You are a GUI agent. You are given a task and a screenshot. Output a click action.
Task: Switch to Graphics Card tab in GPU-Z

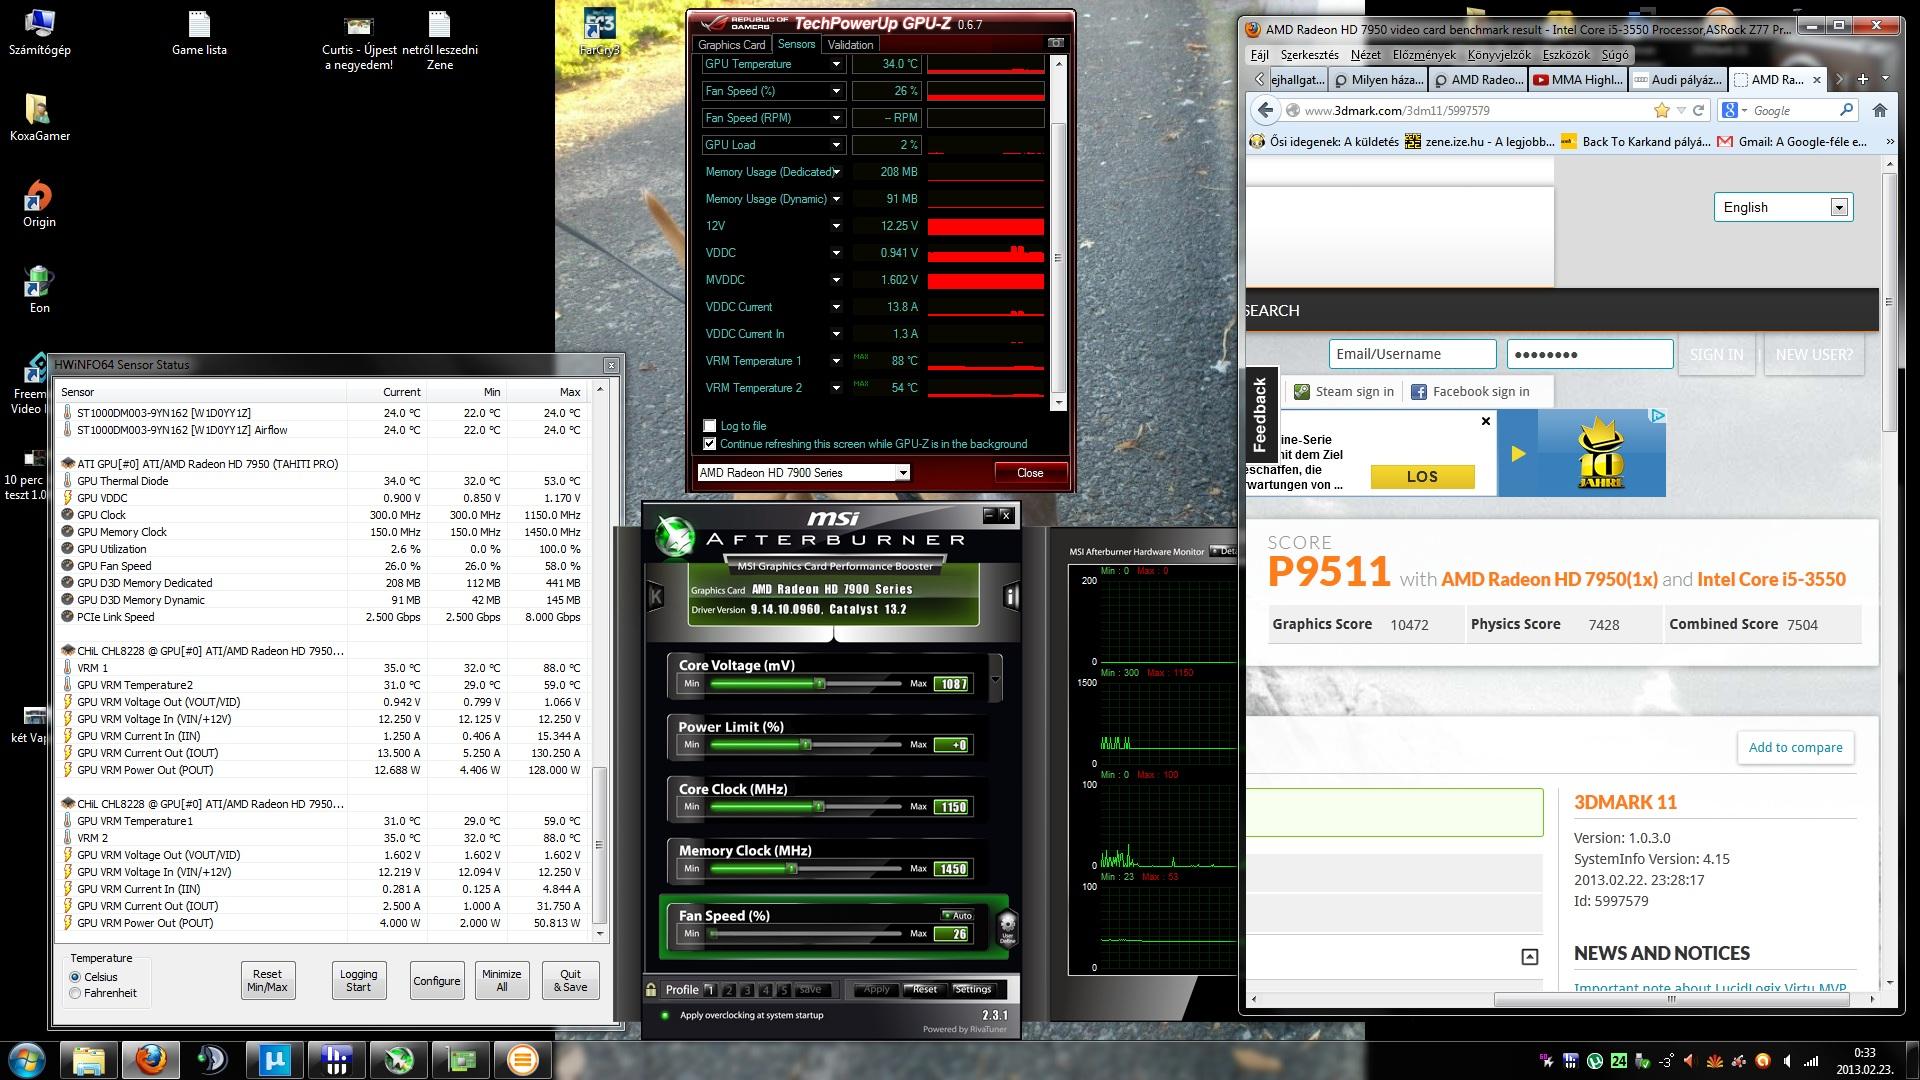tap(732, 44)
